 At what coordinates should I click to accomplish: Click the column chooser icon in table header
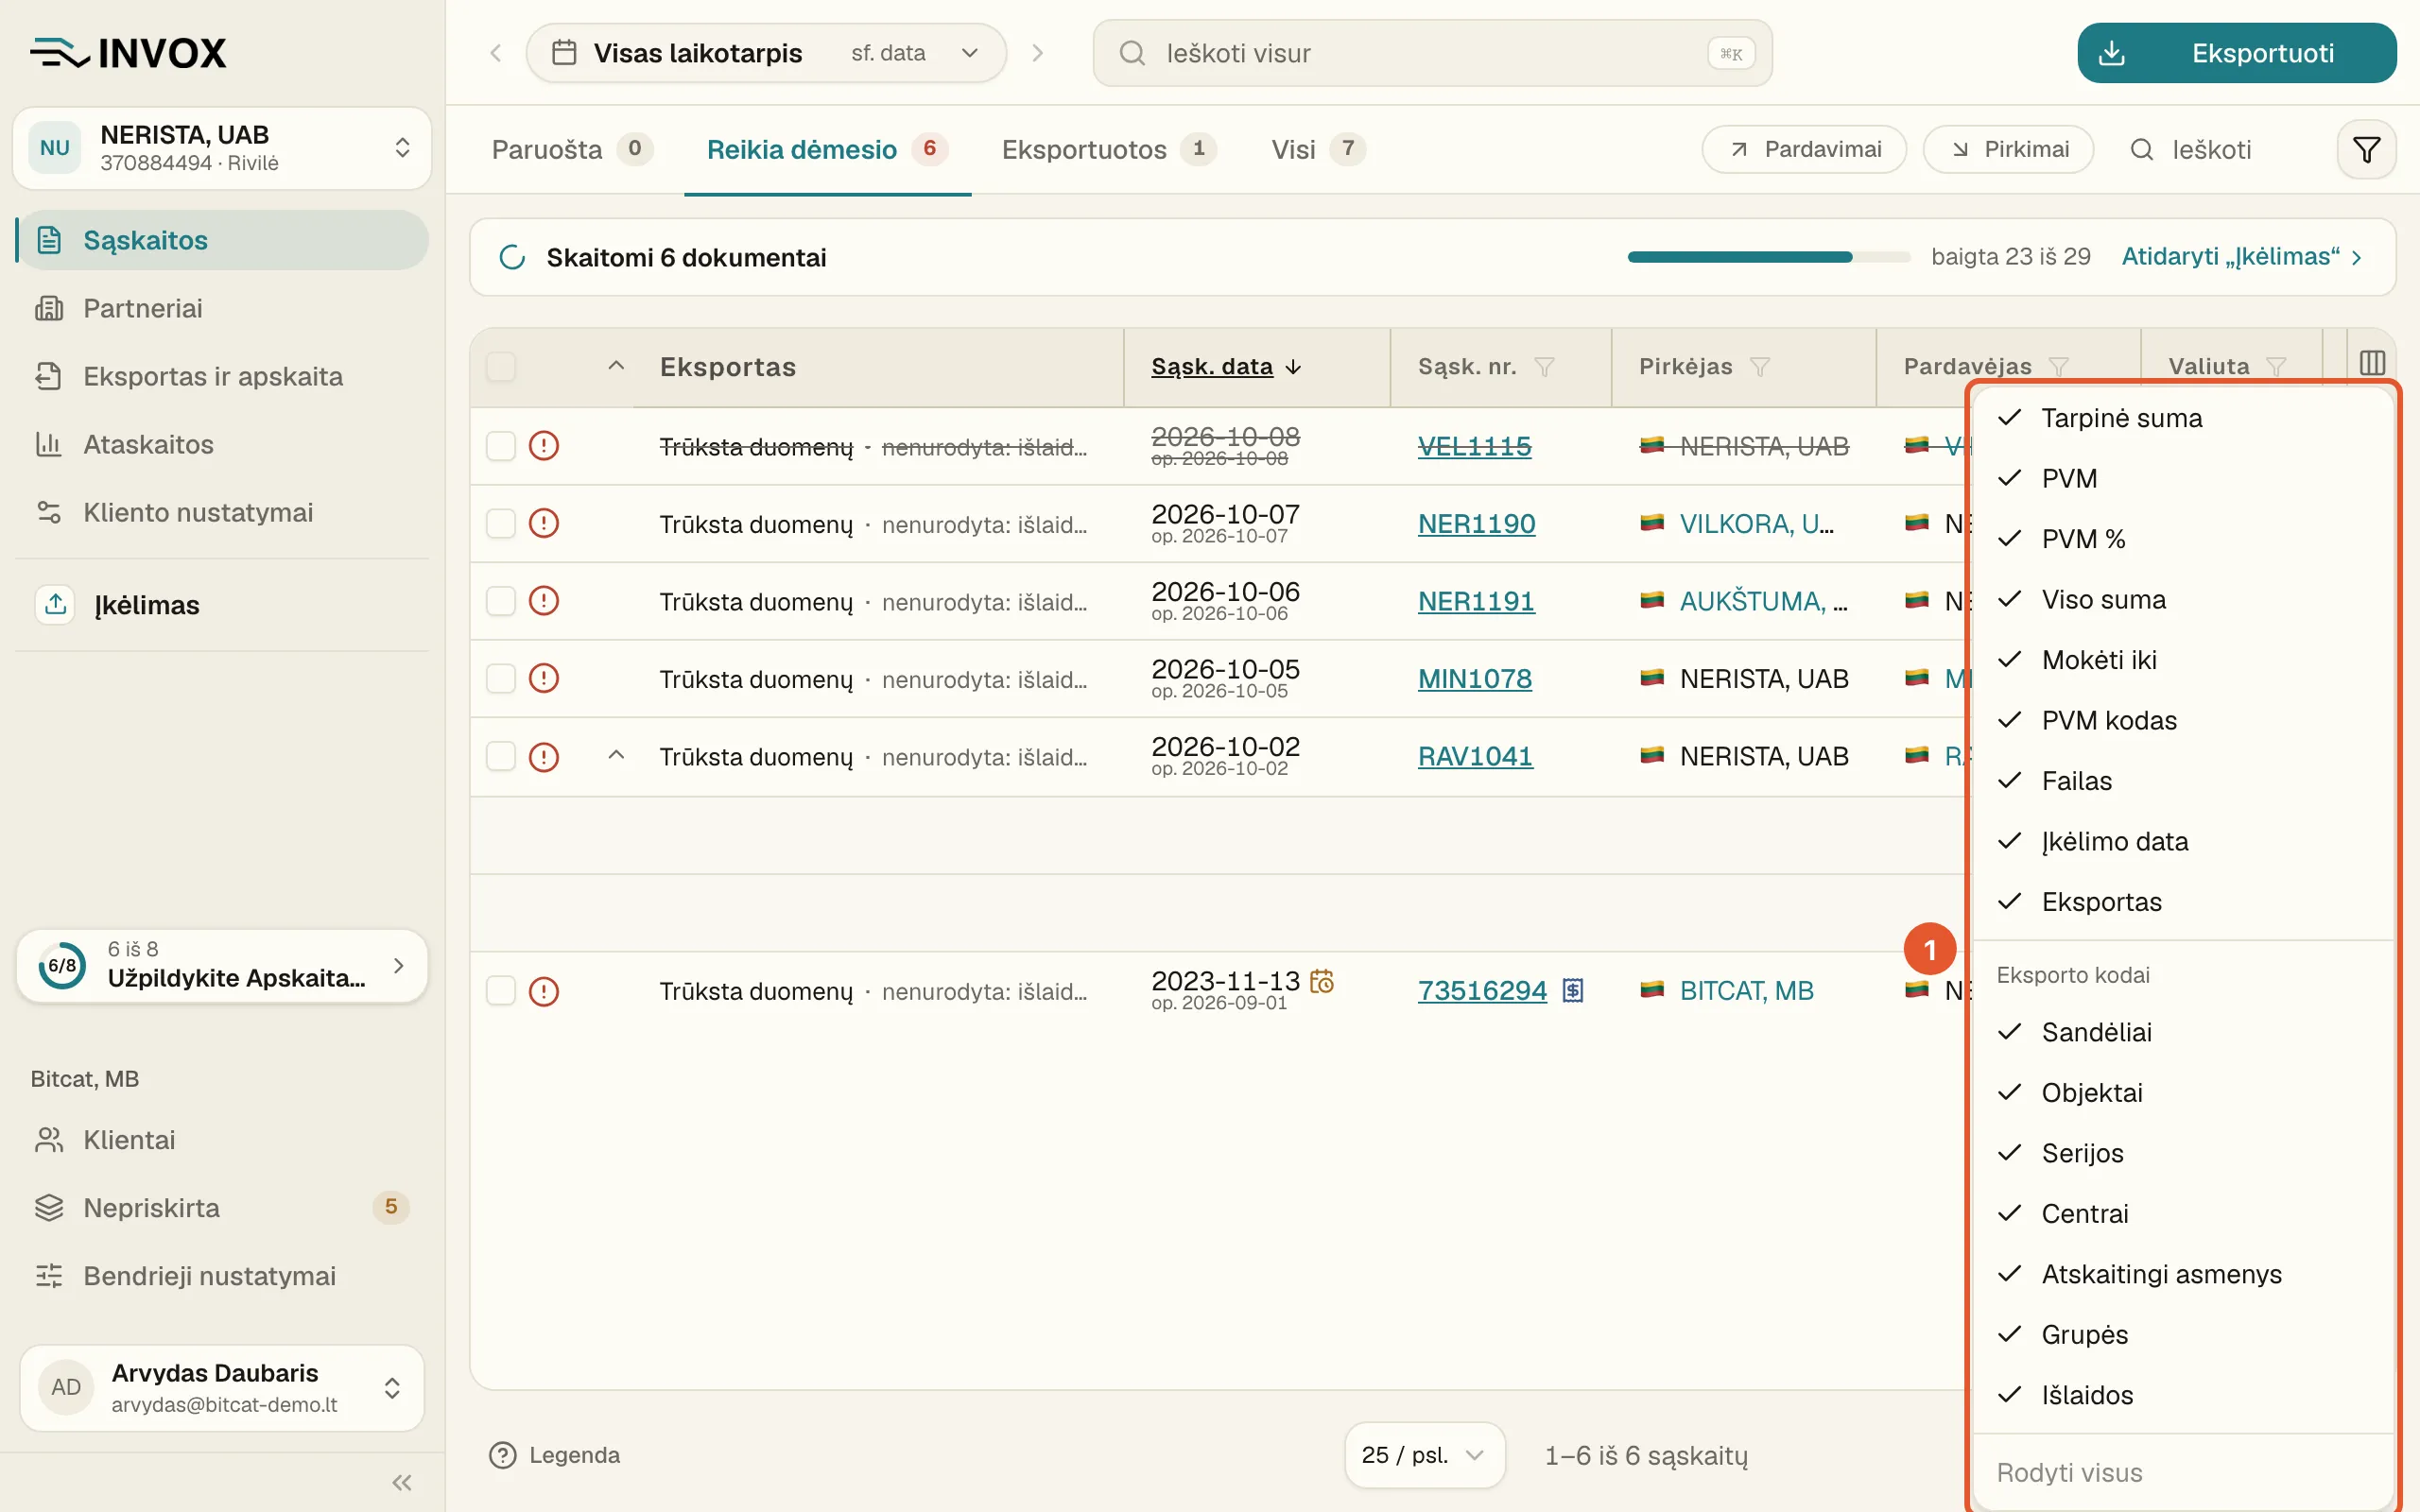pos(2372,364)
